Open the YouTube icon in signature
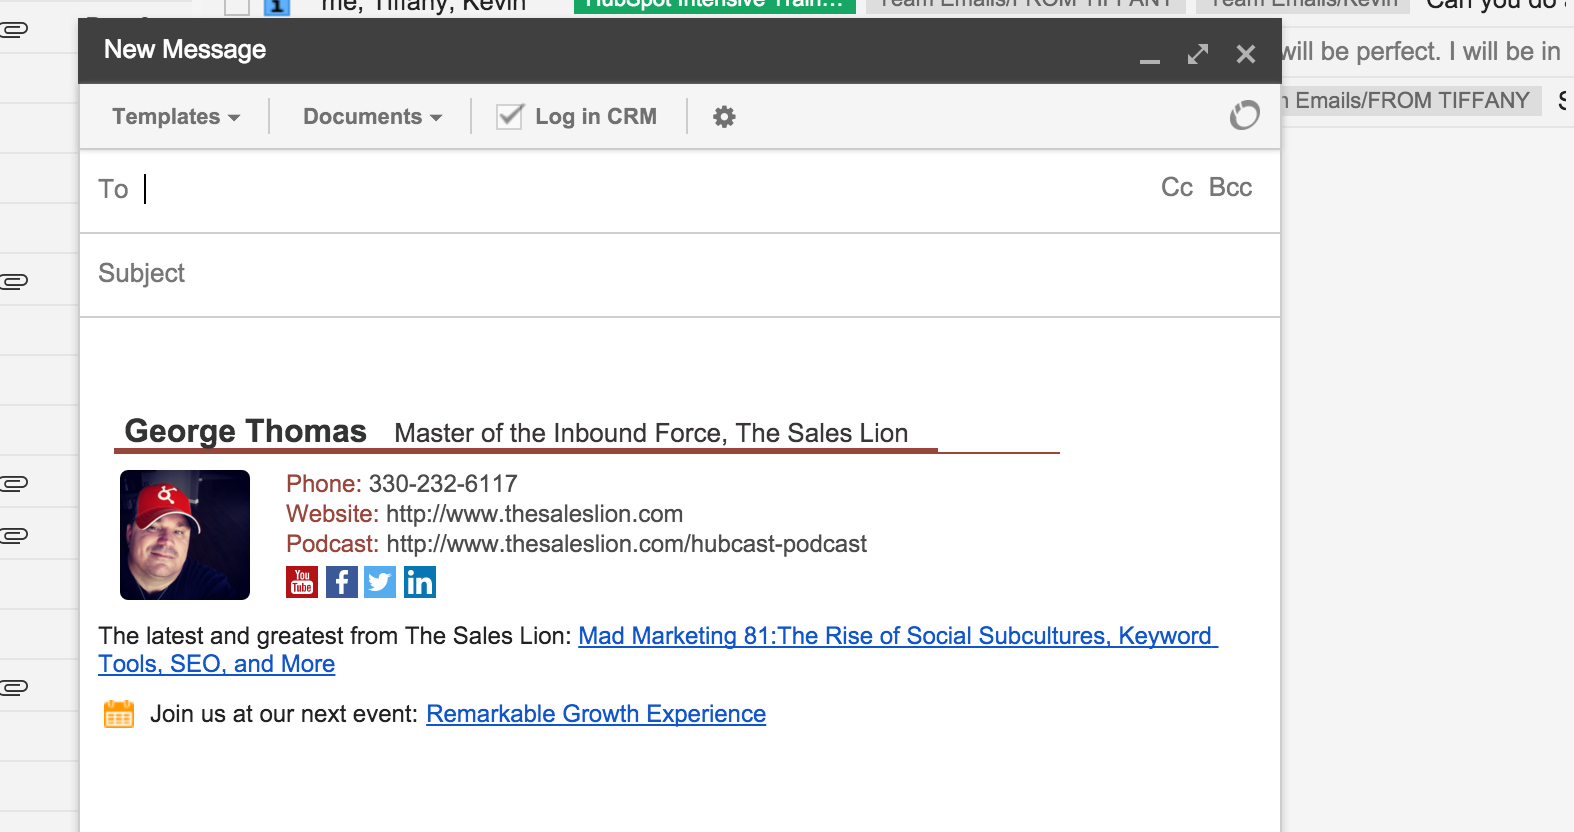The height and width of the screenshot is (832, 1574). 302,582
